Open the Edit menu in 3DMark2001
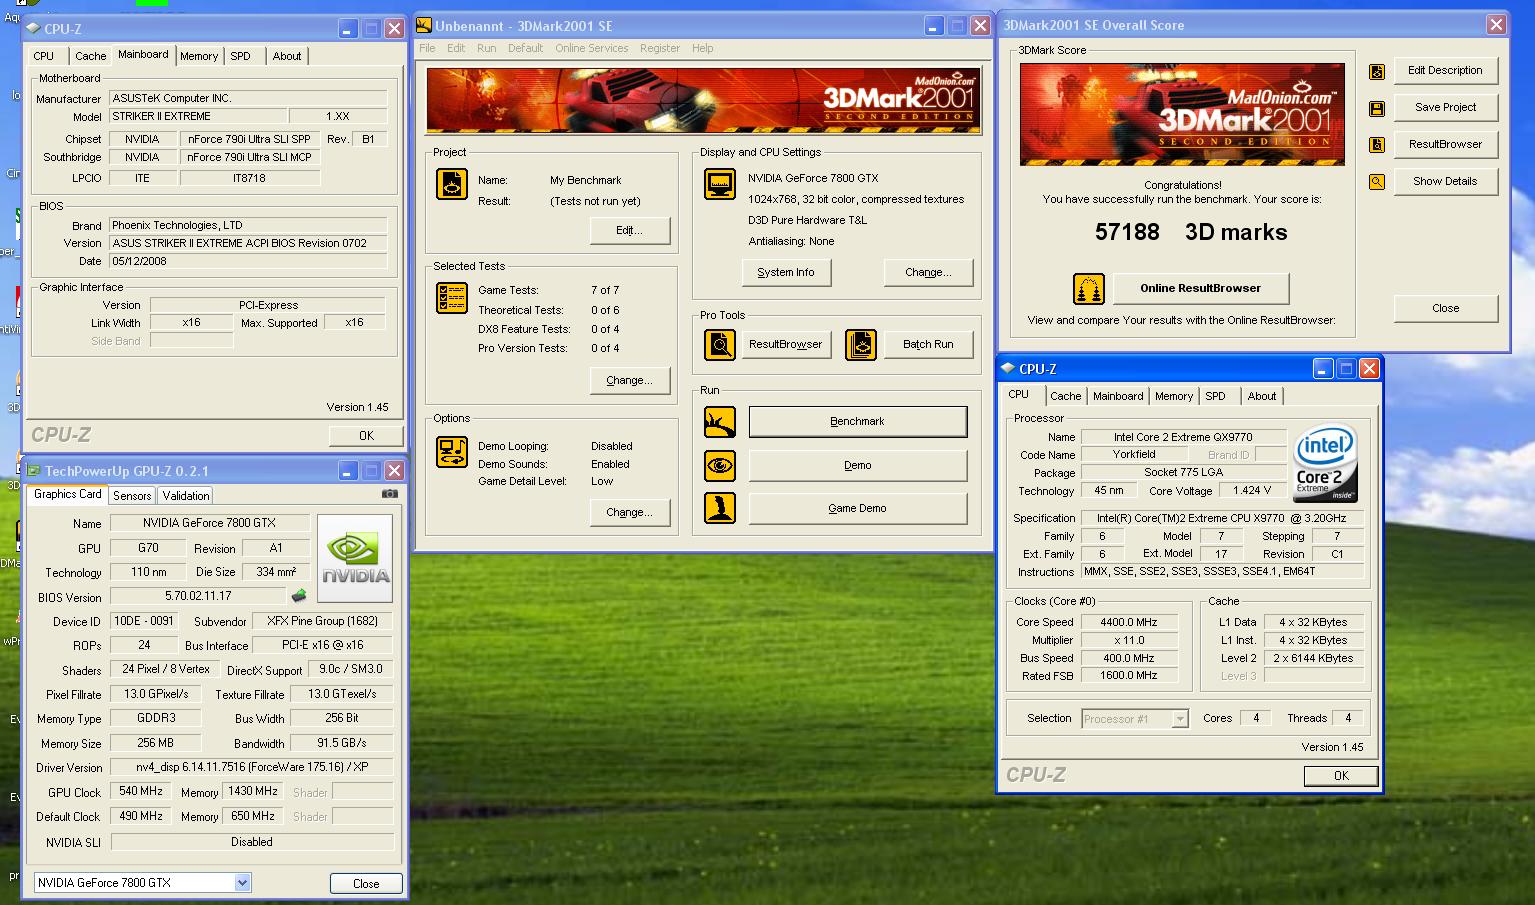 pyautogui.click(x=456, y=48)
